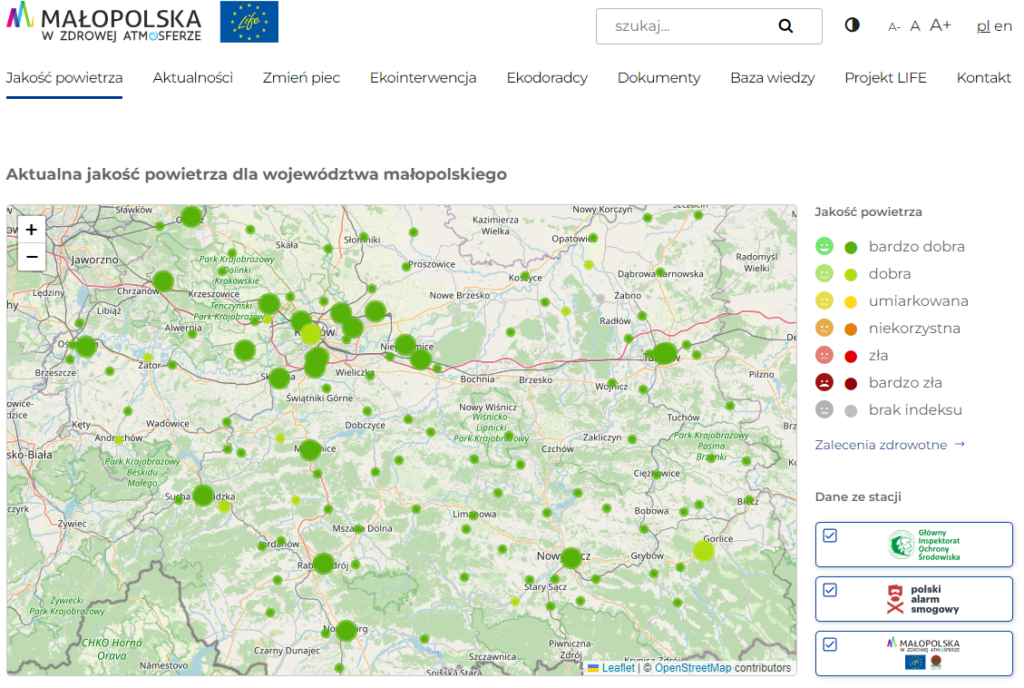Toggle the high contrast mode icon
Image resolution: width=1024 pixels, height=688 pixels.
852,26
